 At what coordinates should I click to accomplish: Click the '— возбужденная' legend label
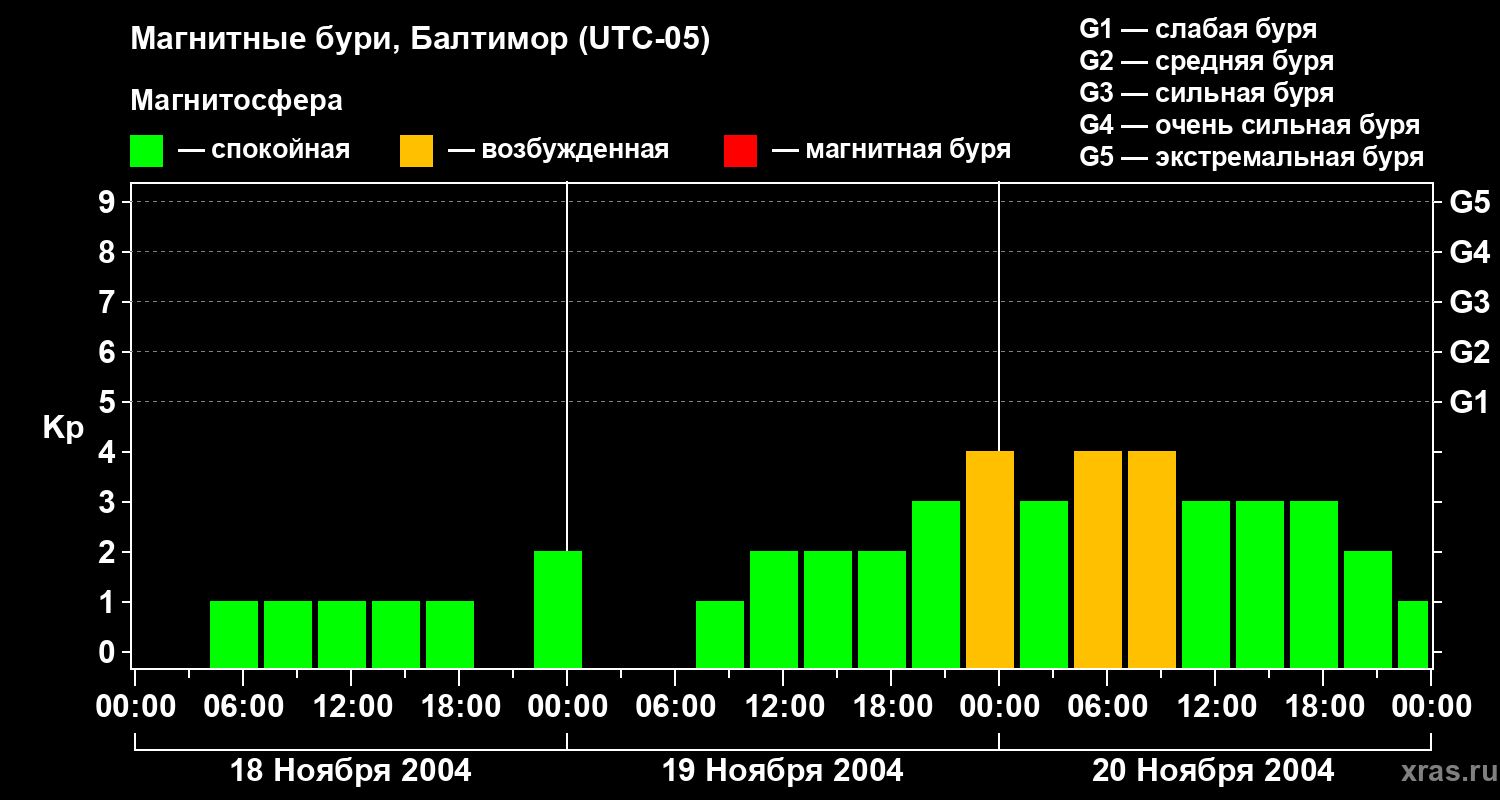[558, 150]
